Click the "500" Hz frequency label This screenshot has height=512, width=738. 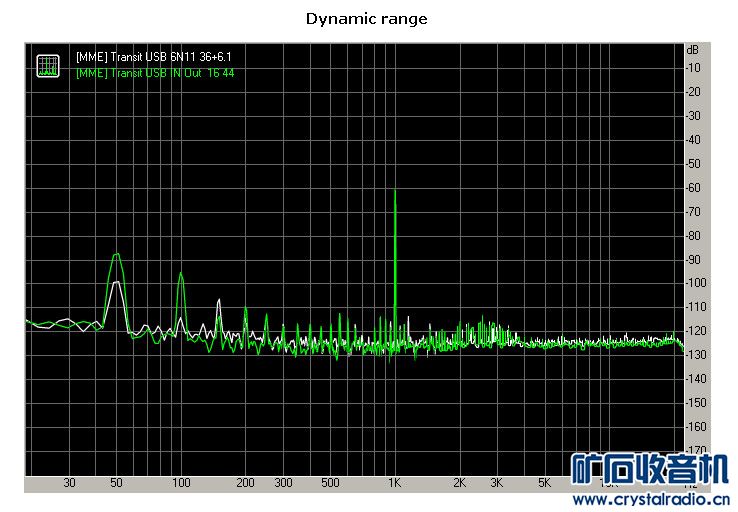pyautogui.click(x=330, y=483)
